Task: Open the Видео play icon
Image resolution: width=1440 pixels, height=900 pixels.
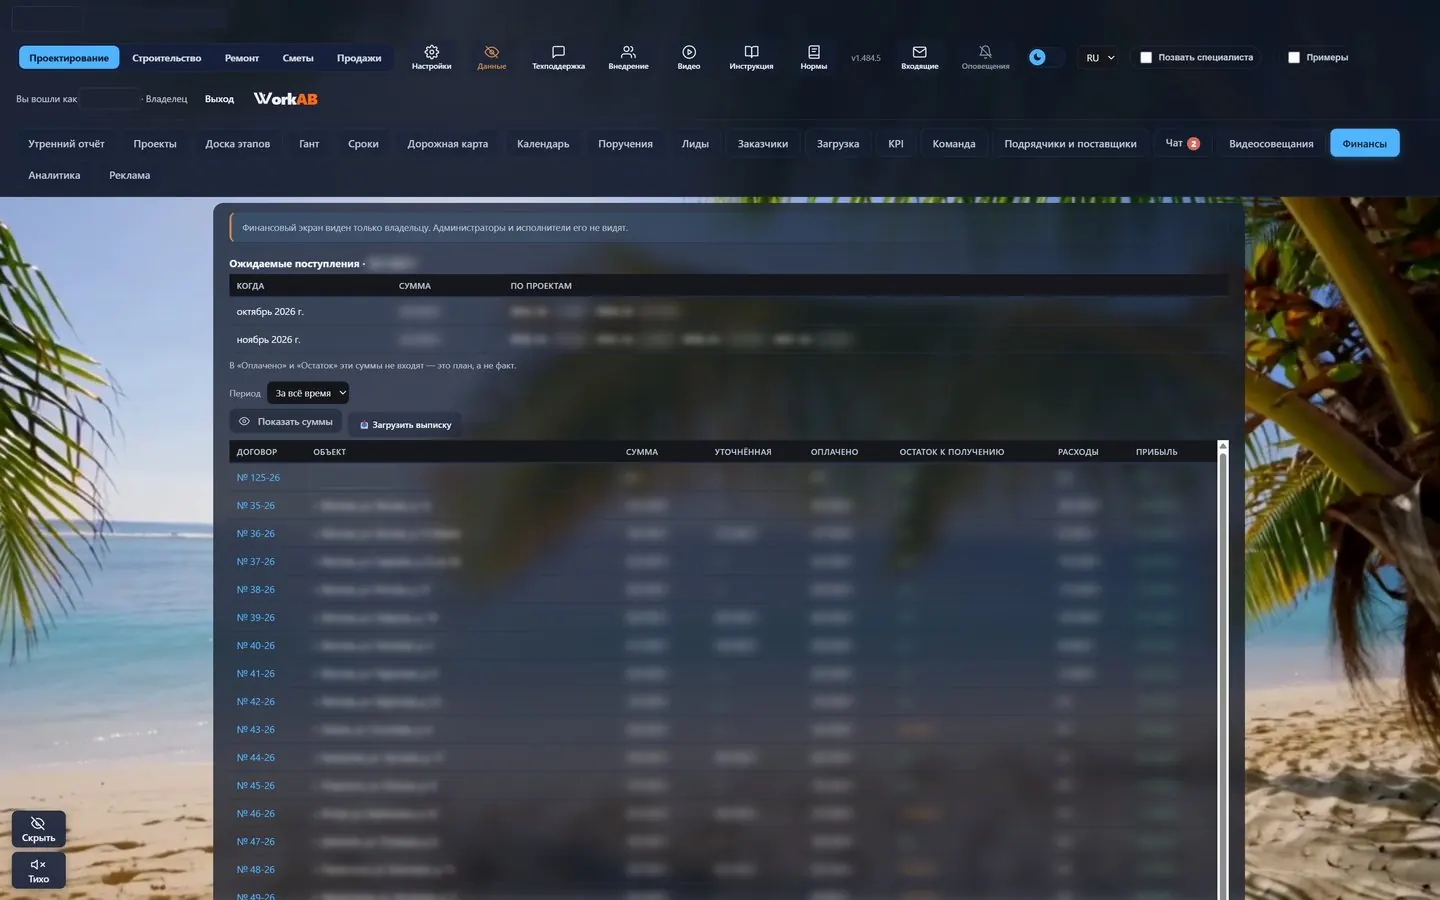Action: [x=689, y=57]
